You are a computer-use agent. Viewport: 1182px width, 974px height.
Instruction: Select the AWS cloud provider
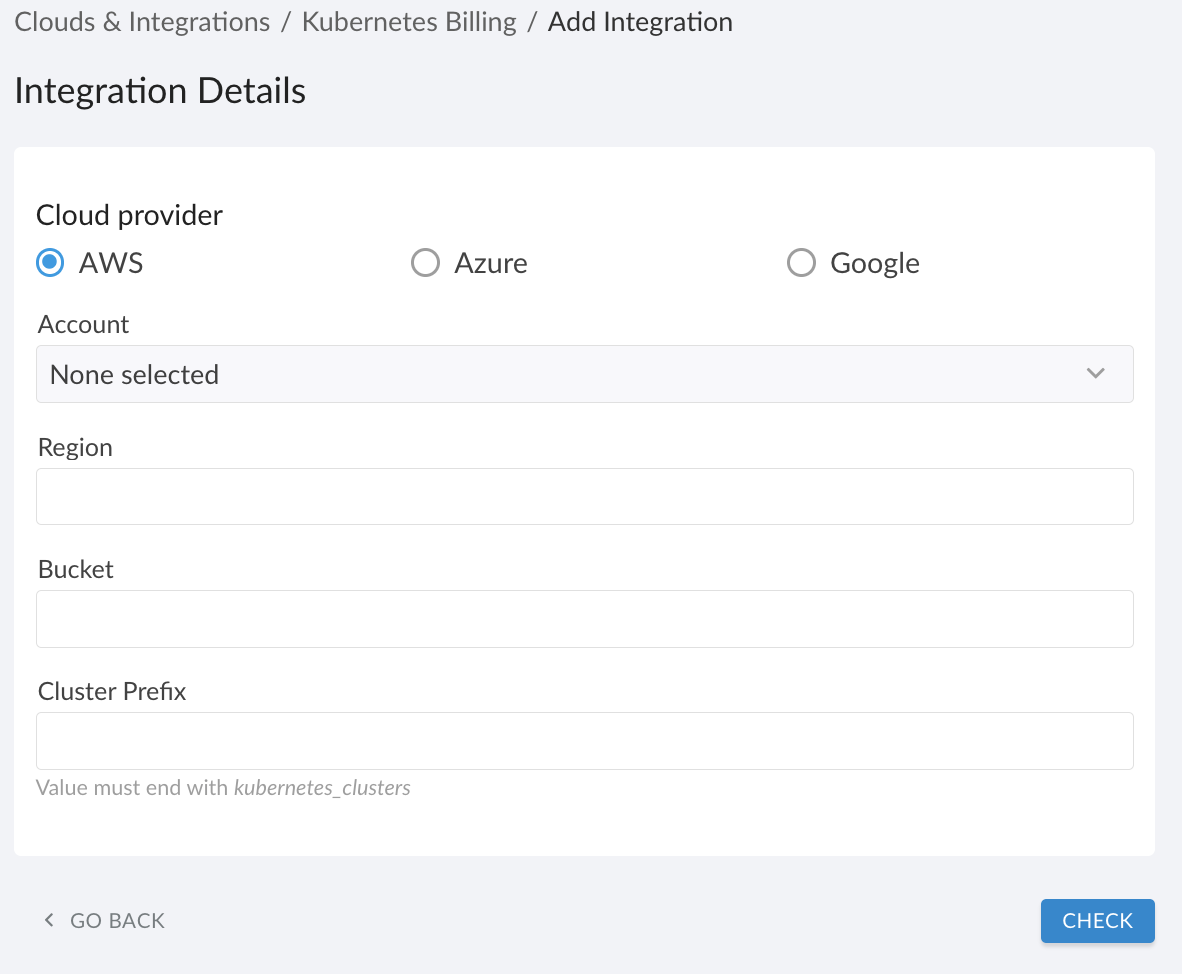click(x=49, y=262)
